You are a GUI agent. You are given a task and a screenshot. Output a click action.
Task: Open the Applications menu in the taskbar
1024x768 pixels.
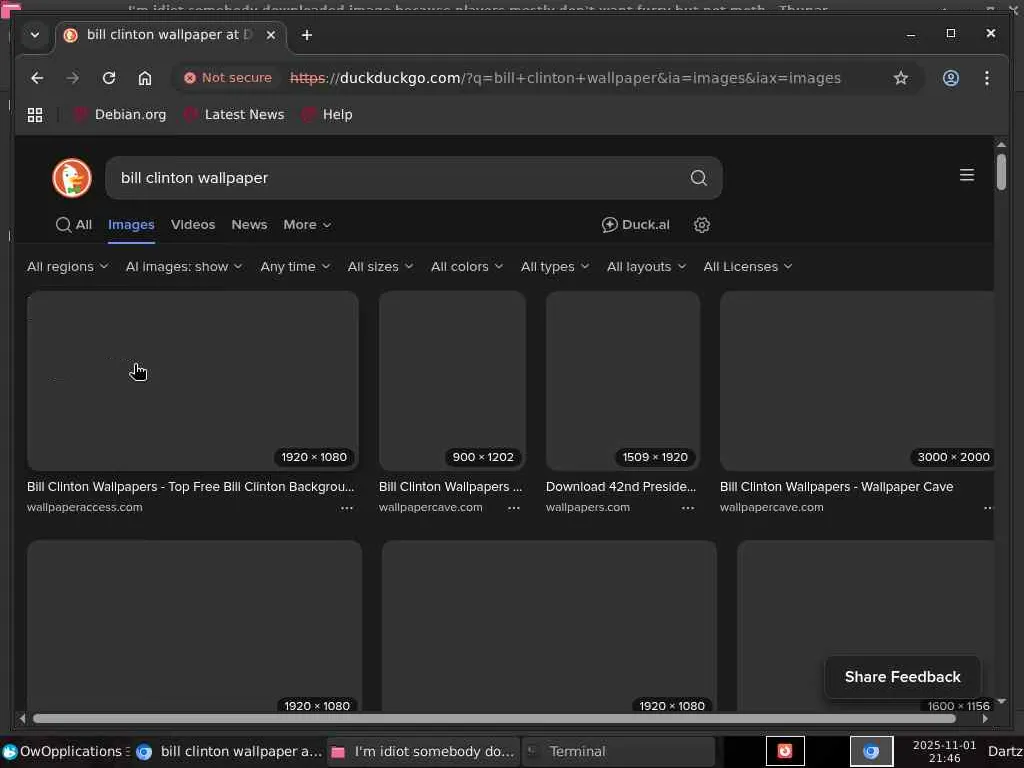tap(66, 752)
